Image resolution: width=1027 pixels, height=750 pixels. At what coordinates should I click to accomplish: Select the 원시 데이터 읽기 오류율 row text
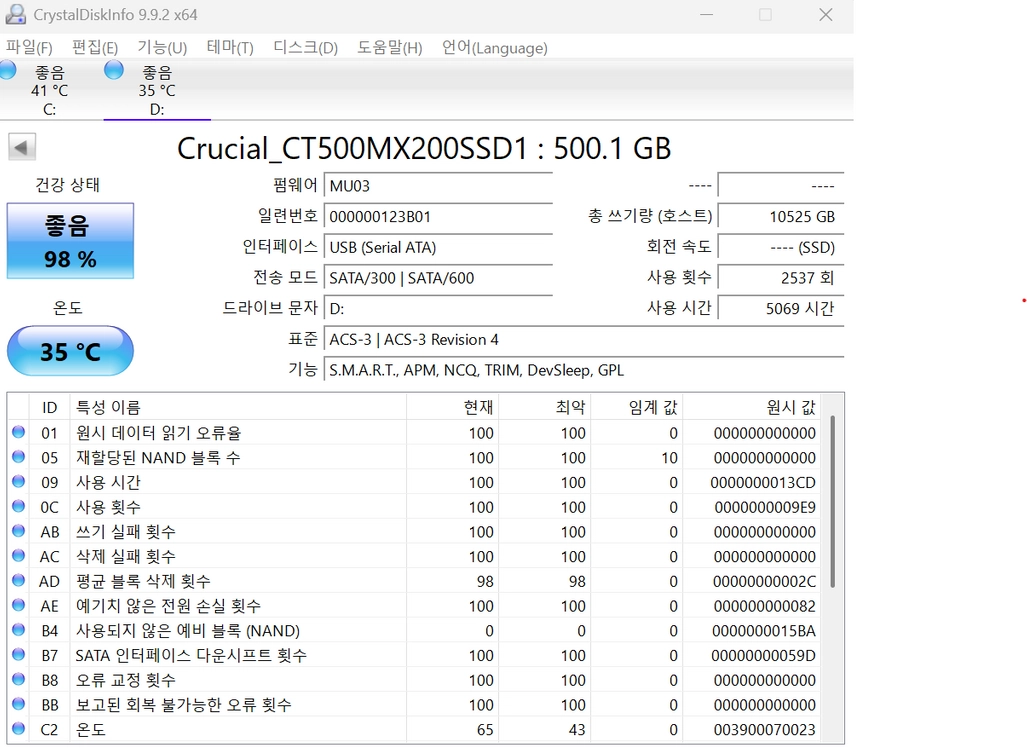coord(159,433)
